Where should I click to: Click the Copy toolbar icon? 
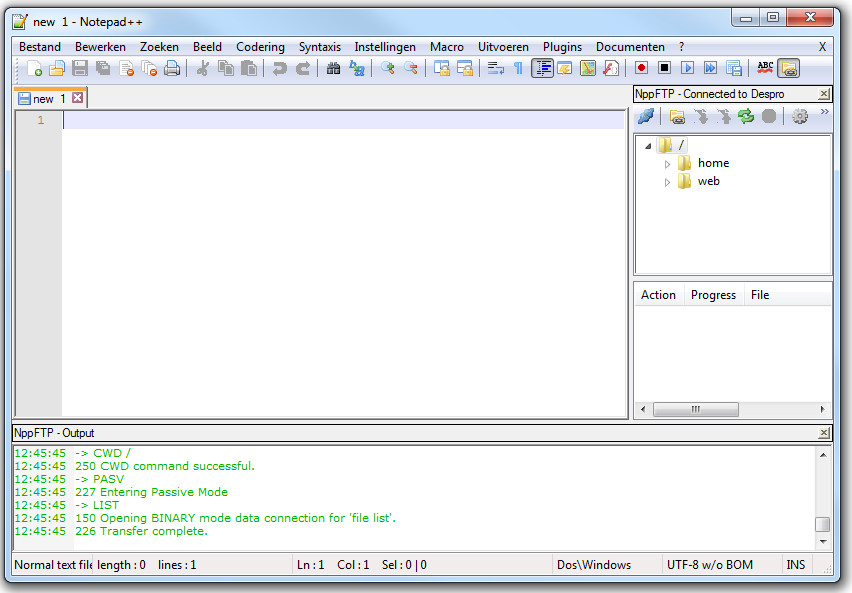(225, 68)
